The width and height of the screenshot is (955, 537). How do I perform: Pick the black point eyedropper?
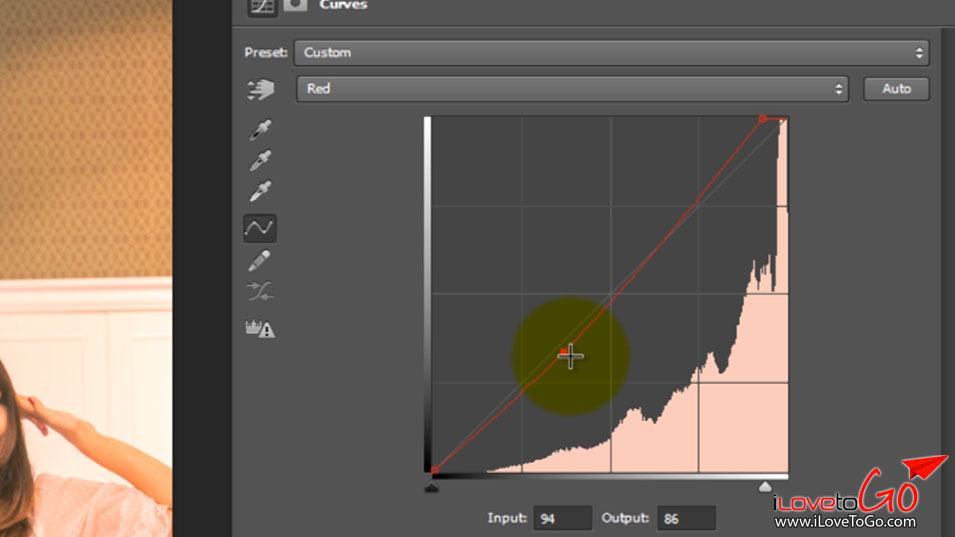pyautogui.click(x=260, y=130)
